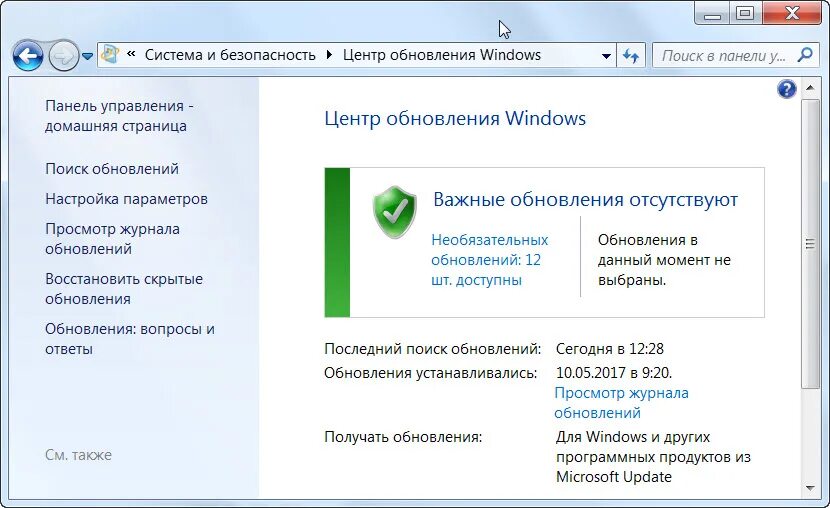This screenshot has height=508, width=830.
Task: Click the breadcrumb overflow chevron «
Action: (131, 54)
